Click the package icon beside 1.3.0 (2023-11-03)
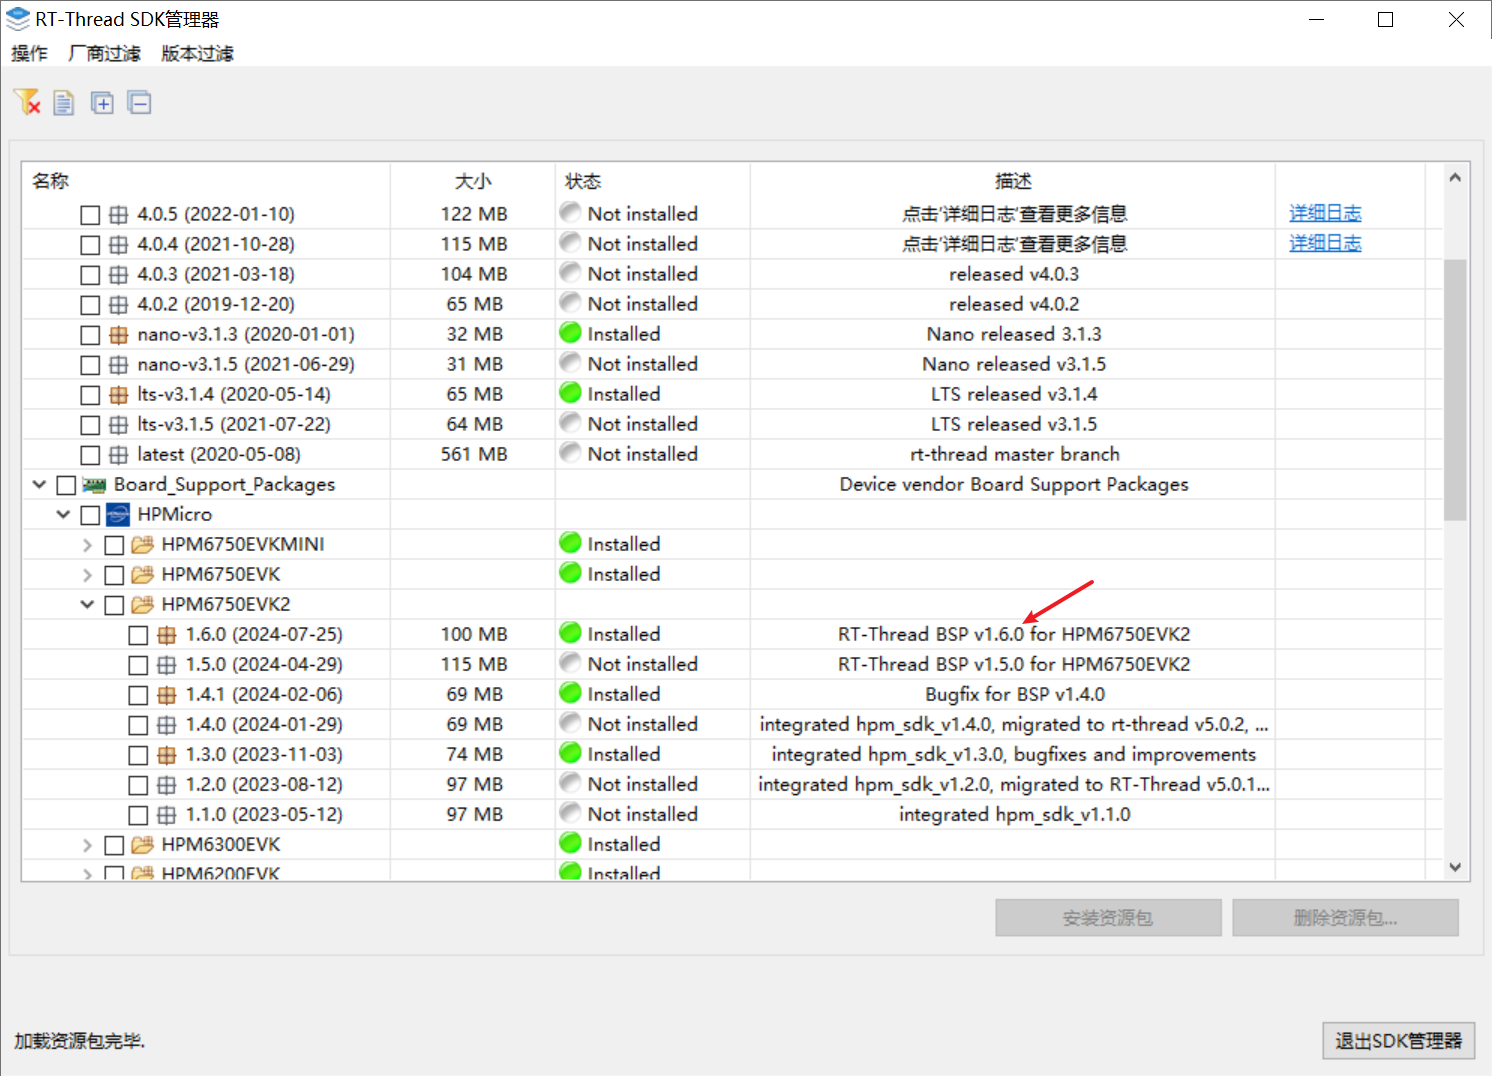 (167, 755)
